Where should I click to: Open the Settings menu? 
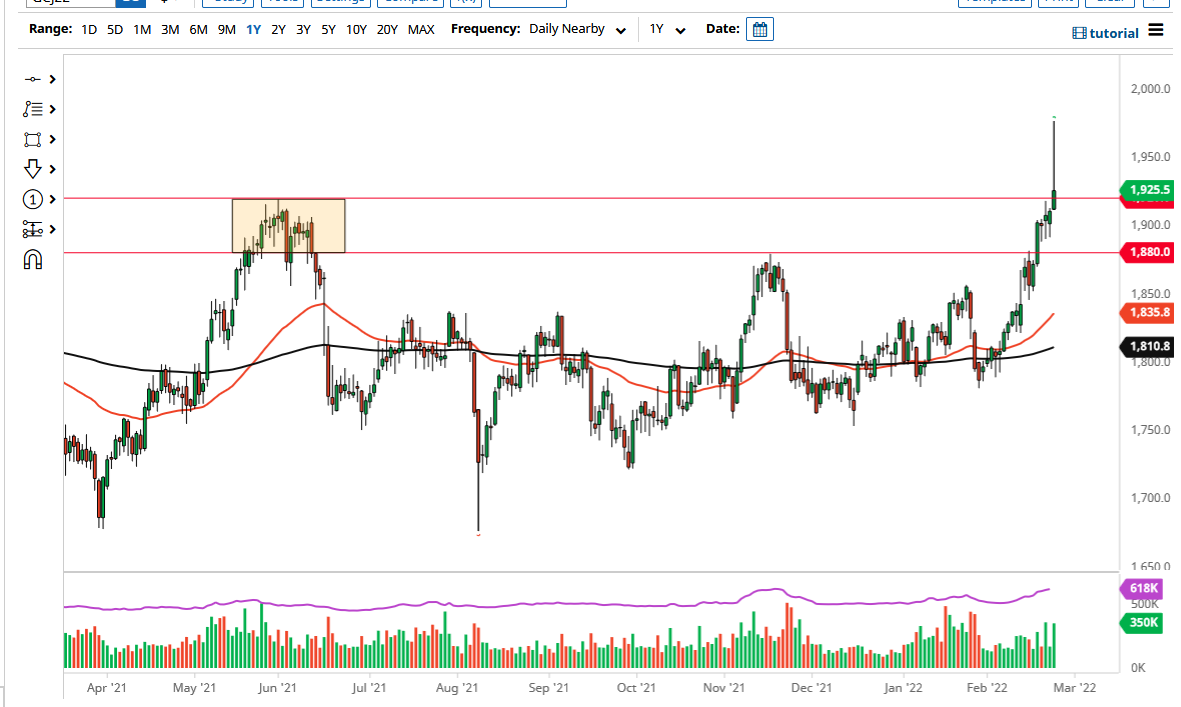340,2
